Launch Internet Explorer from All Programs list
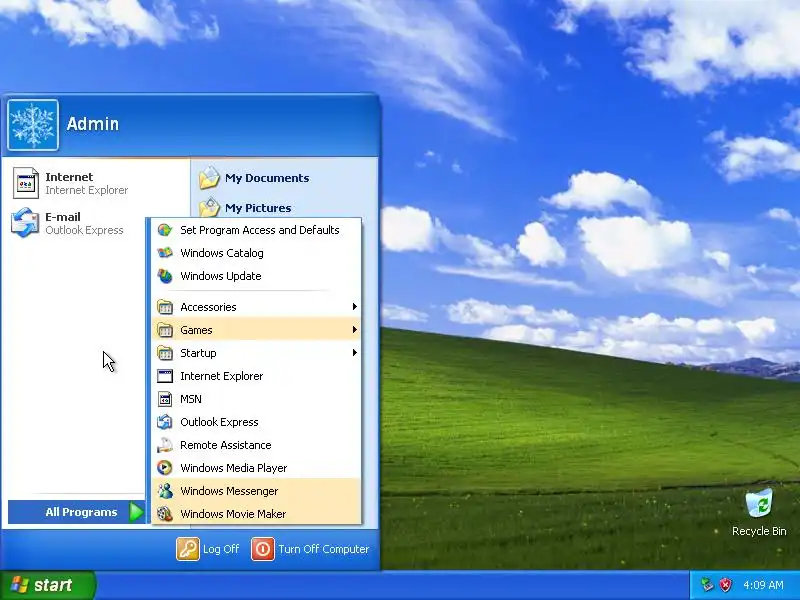Viewport: 800px width, 600px height. click(x=256, y=376)
